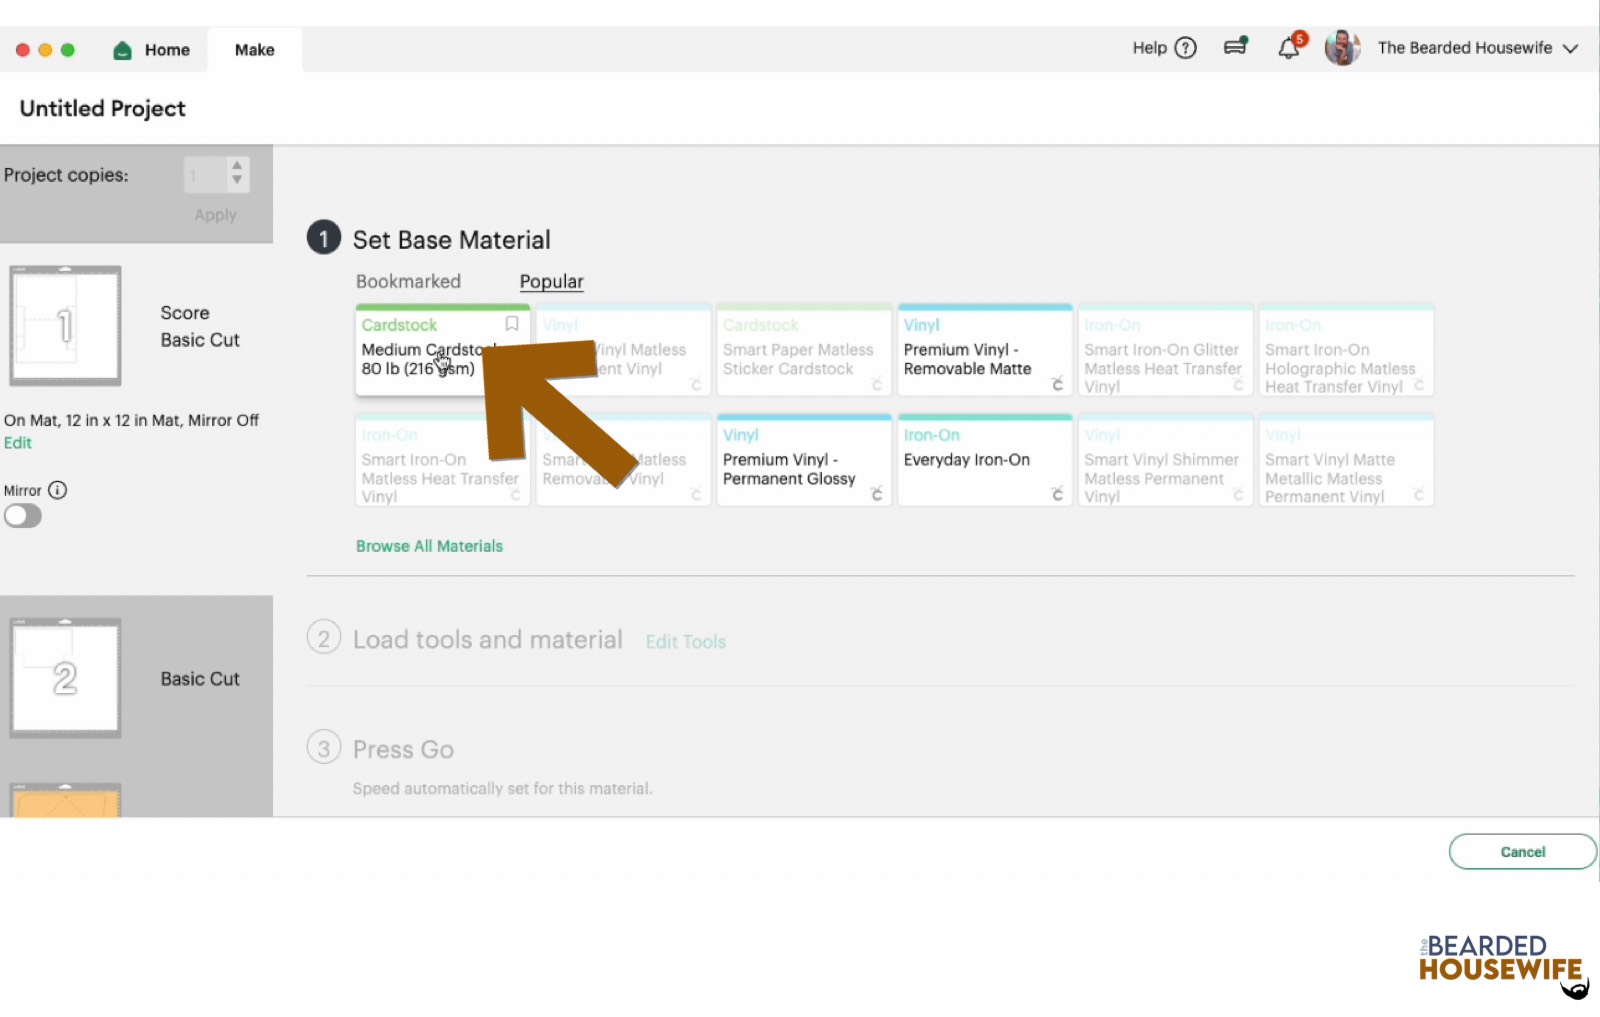The height and width of the screenshot is (1017, 1600).
Task: Open Browse All Materials
Action: point(428,546)
